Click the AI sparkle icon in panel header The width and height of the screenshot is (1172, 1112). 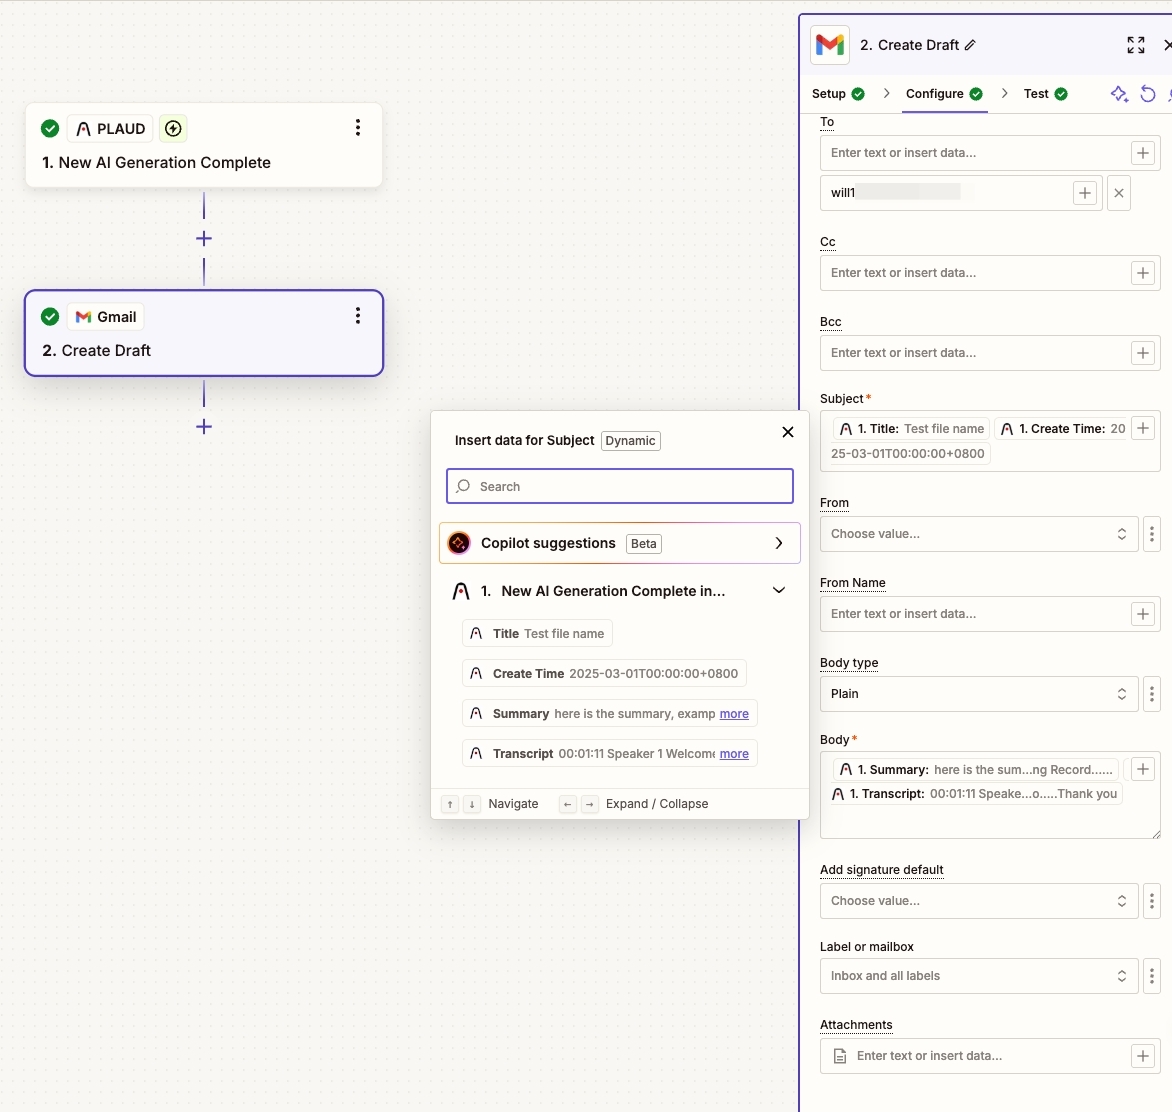[x=1119, y=93]
